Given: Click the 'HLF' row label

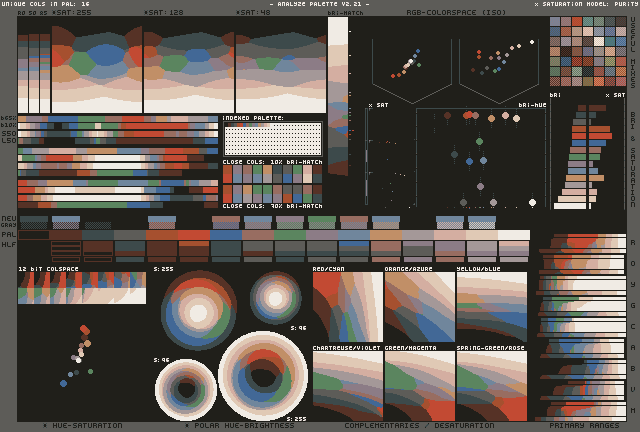Looking at the screenshot, I should point(9,245).
